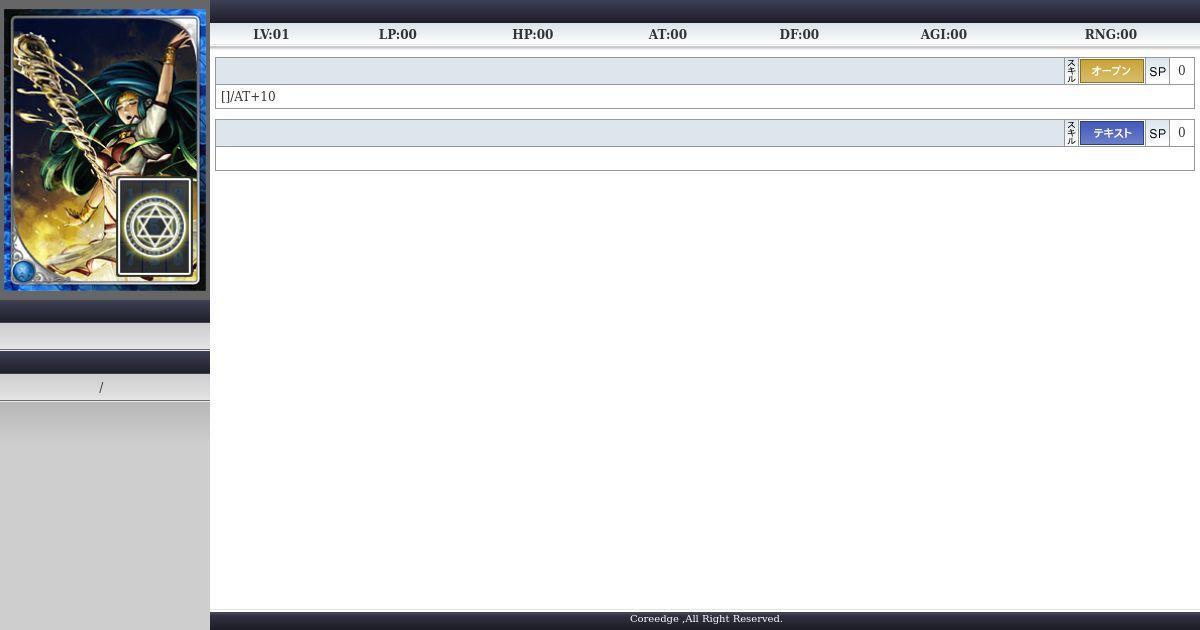Select the RNG:00 stat label
This screenshot has height=630, width=1200.
click(1110, 34)
